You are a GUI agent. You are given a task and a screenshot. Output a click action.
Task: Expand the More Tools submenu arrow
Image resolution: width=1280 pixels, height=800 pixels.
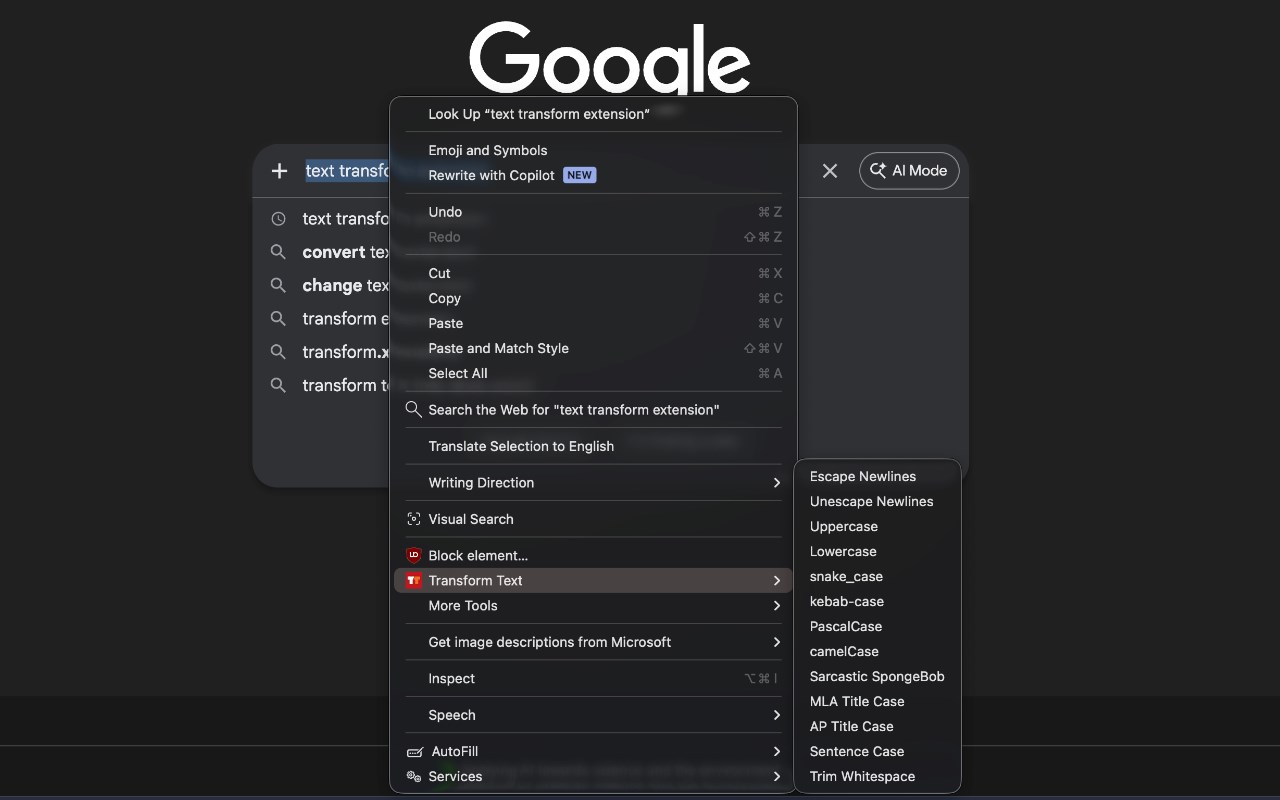point(777,606)
